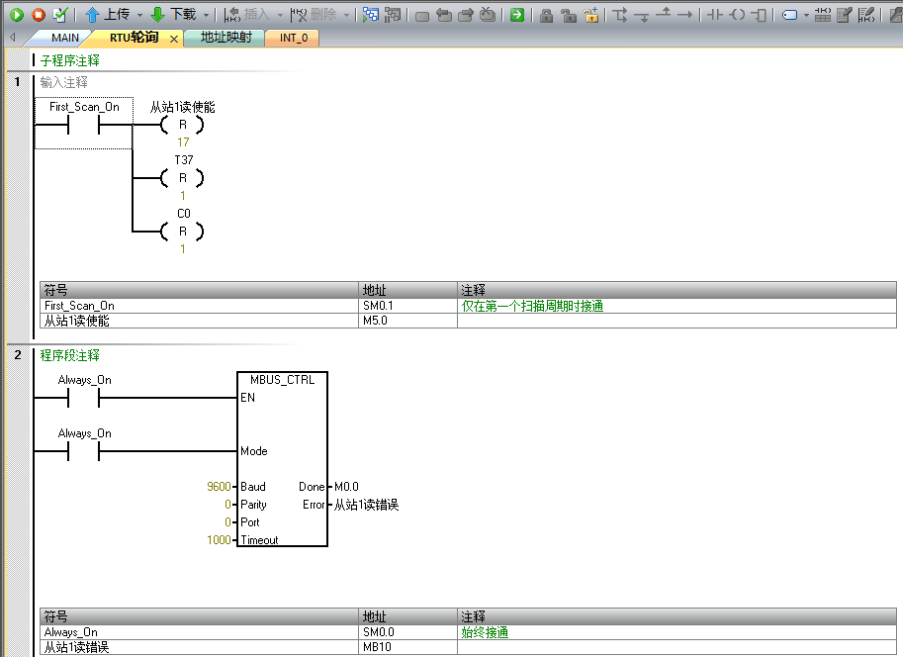This screenshot has height=657, width=903.
Task: Click the Timeout value 1000
Action: [219, 540]
